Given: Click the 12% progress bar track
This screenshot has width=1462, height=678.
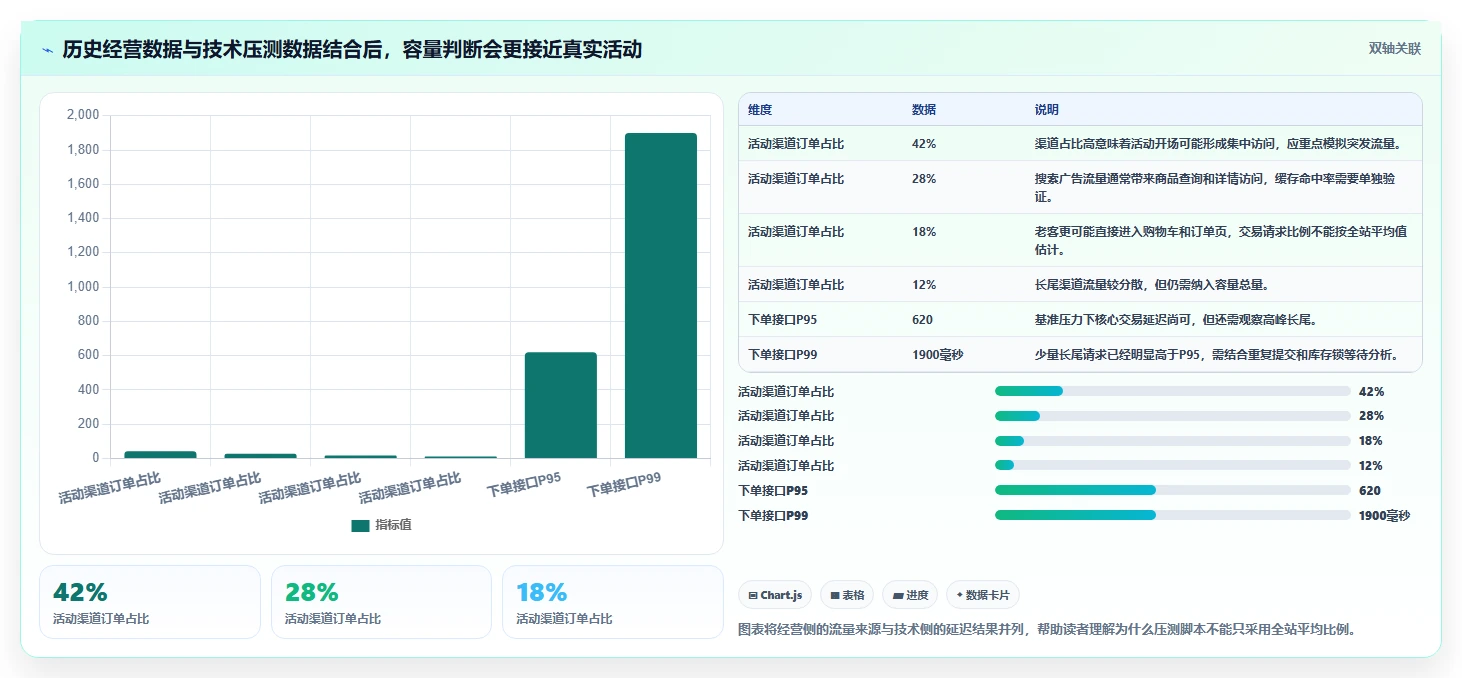Looking at the screenshot, I should (x=1172, y=466).
